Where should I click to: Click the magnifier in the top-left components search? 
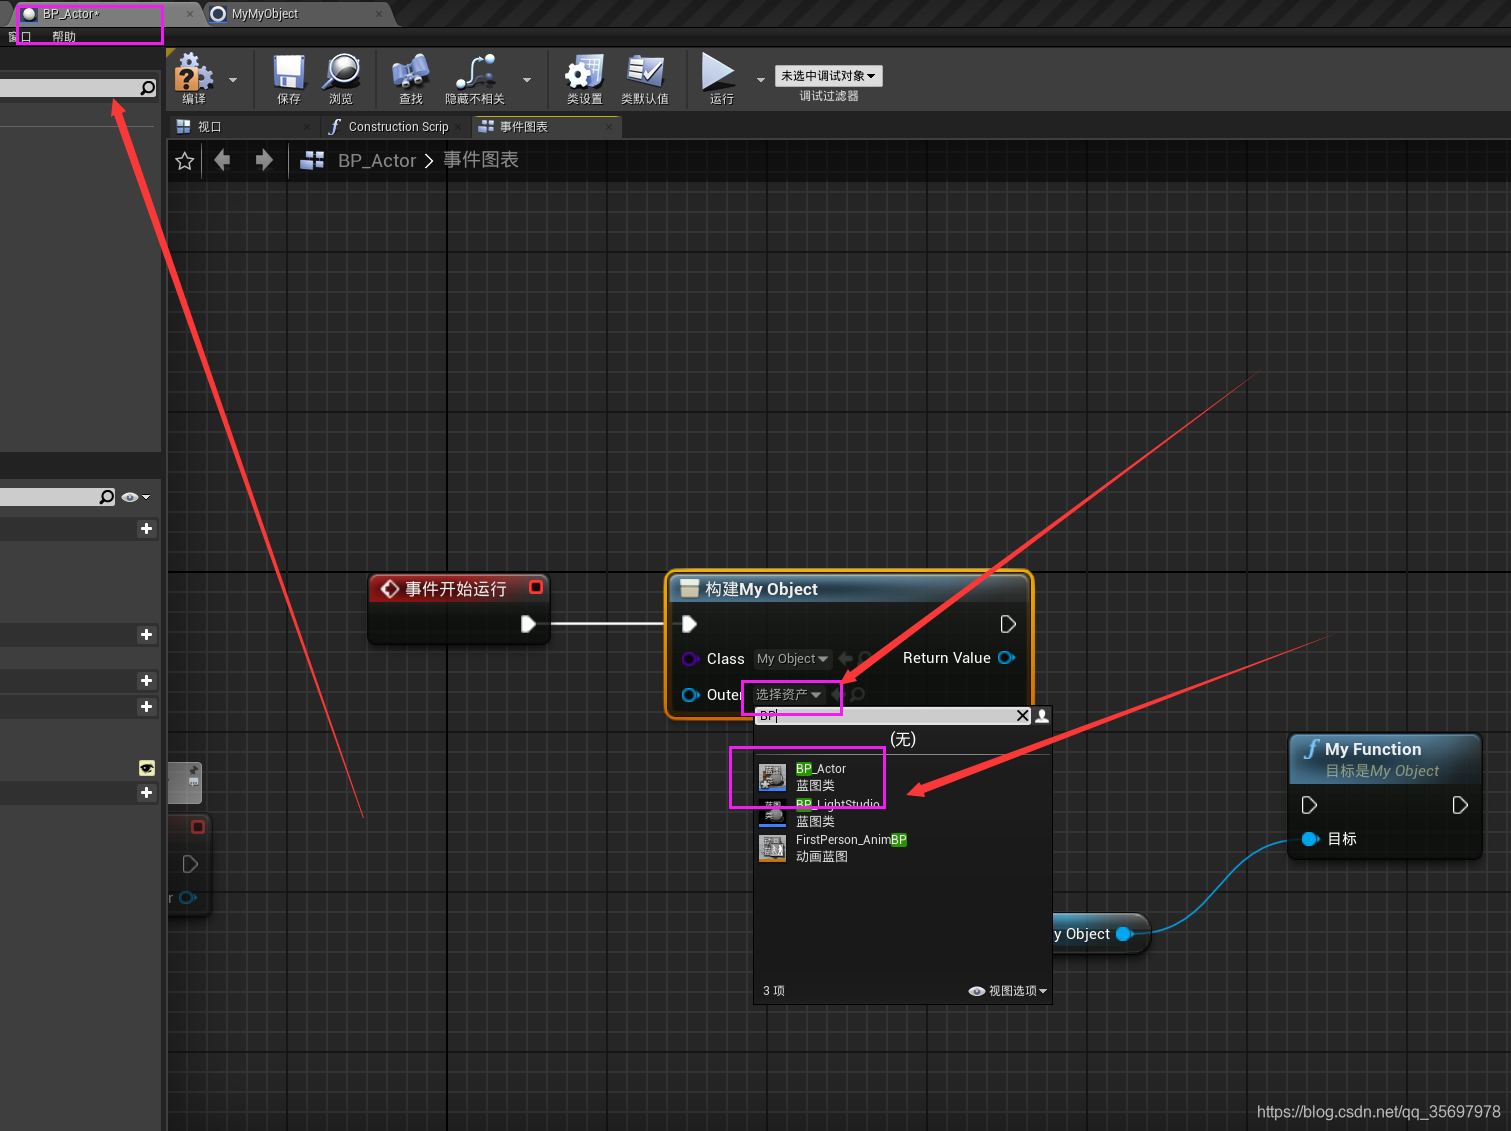coord(148,88)
